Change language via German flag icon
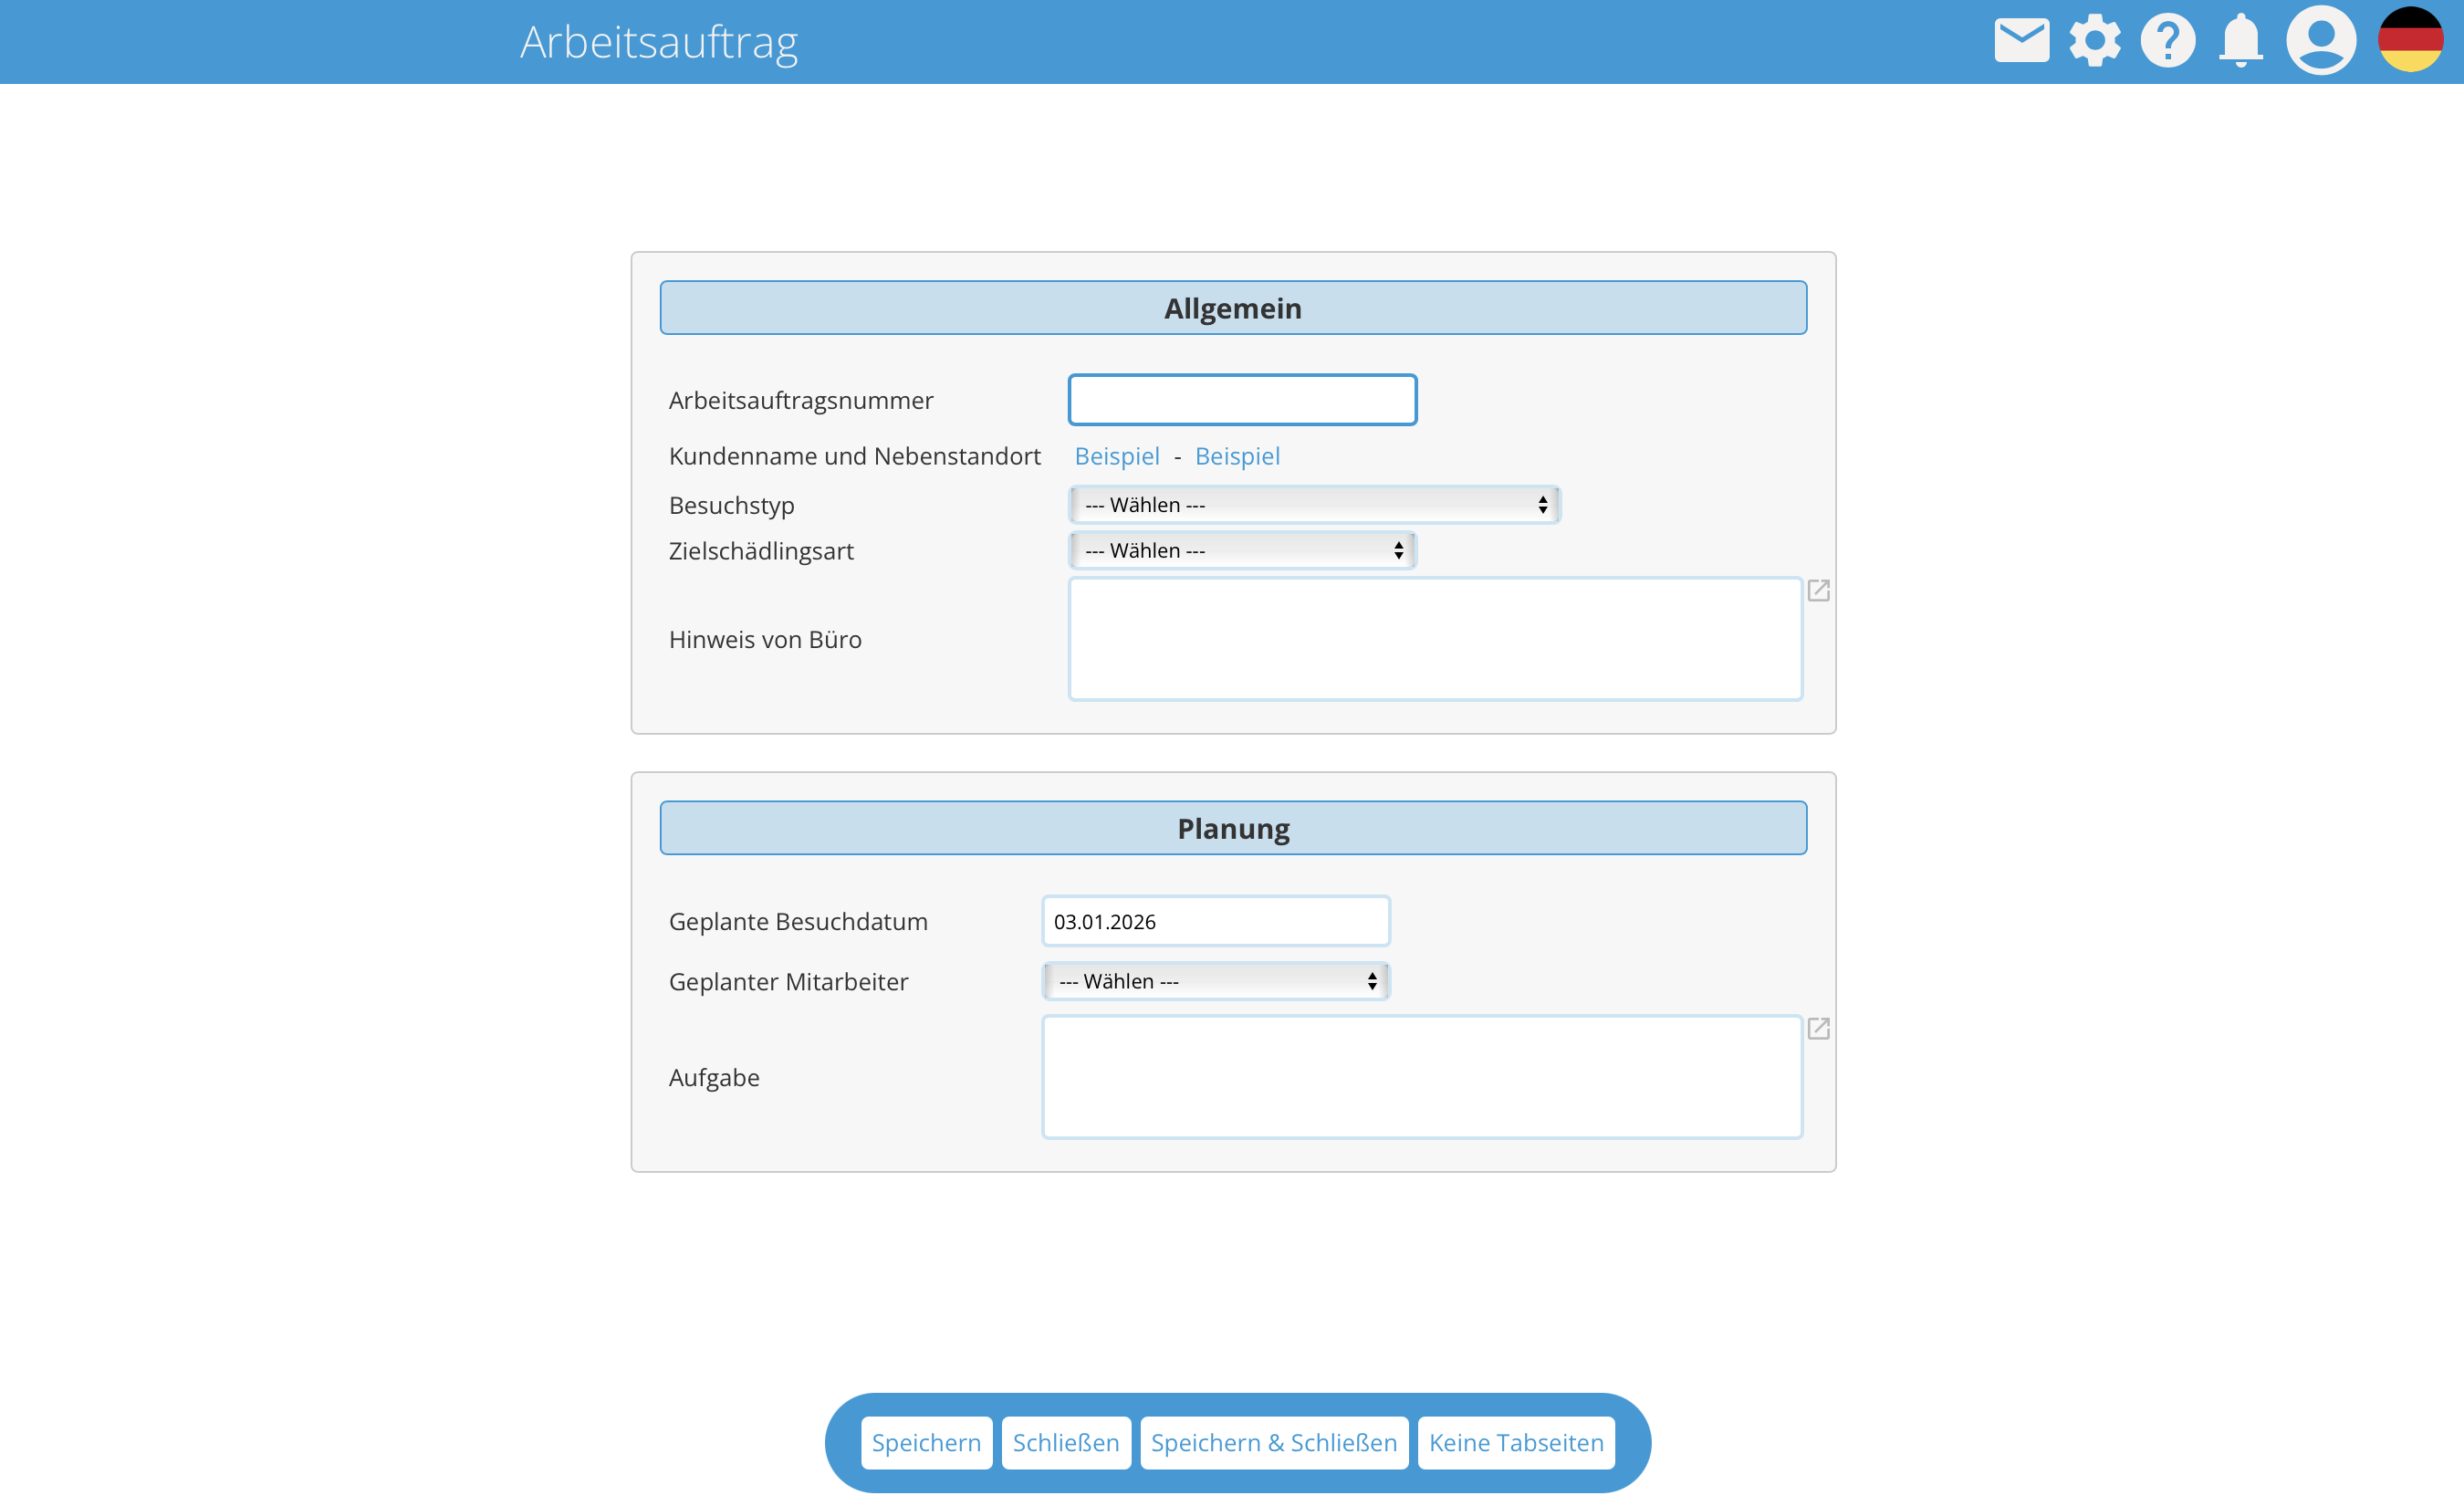 click(x=2409, y=41)
